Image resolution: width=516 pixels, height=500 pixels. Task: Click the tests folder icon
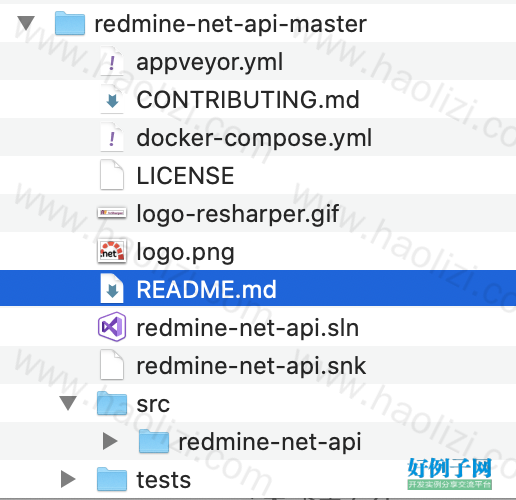point(112,479)
